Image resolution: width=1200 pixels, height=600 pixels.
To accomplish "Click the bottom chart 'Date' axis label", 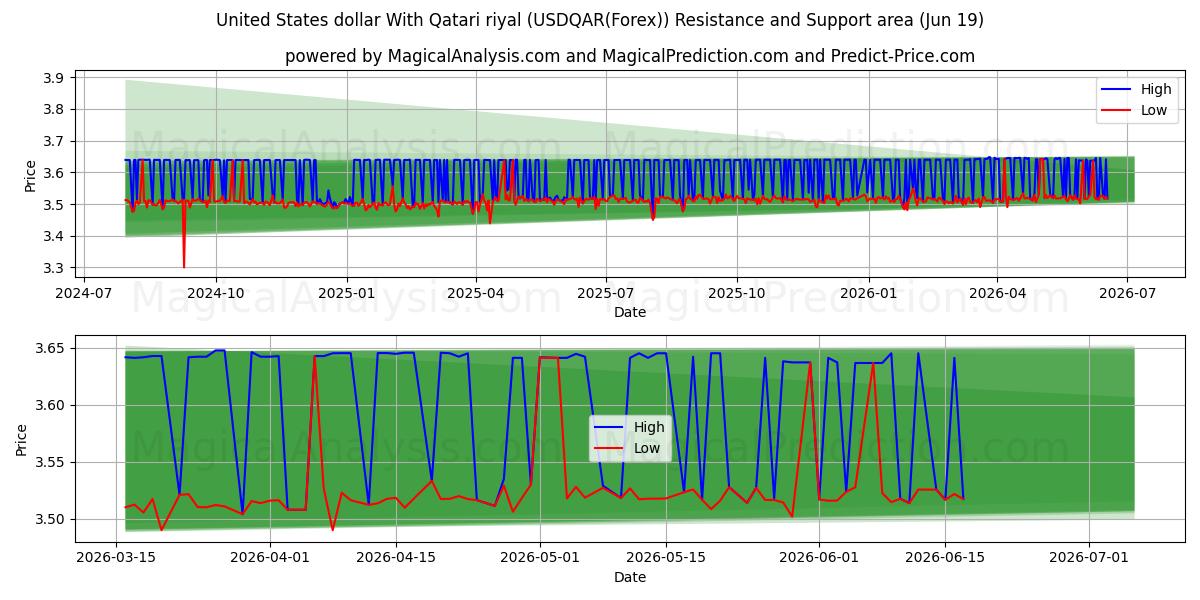I will pos(630,577).
